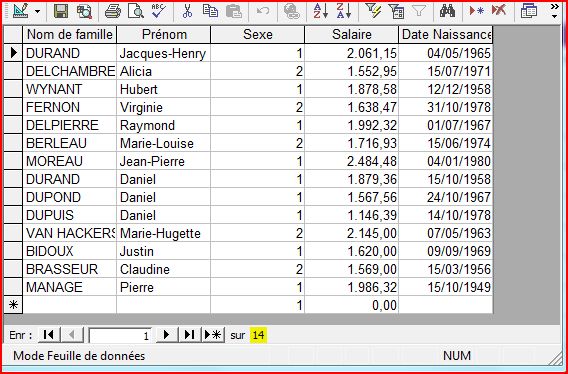Open the View mode dropdown arrow
This screenshot has width=568, height=374.
[38, 12]
